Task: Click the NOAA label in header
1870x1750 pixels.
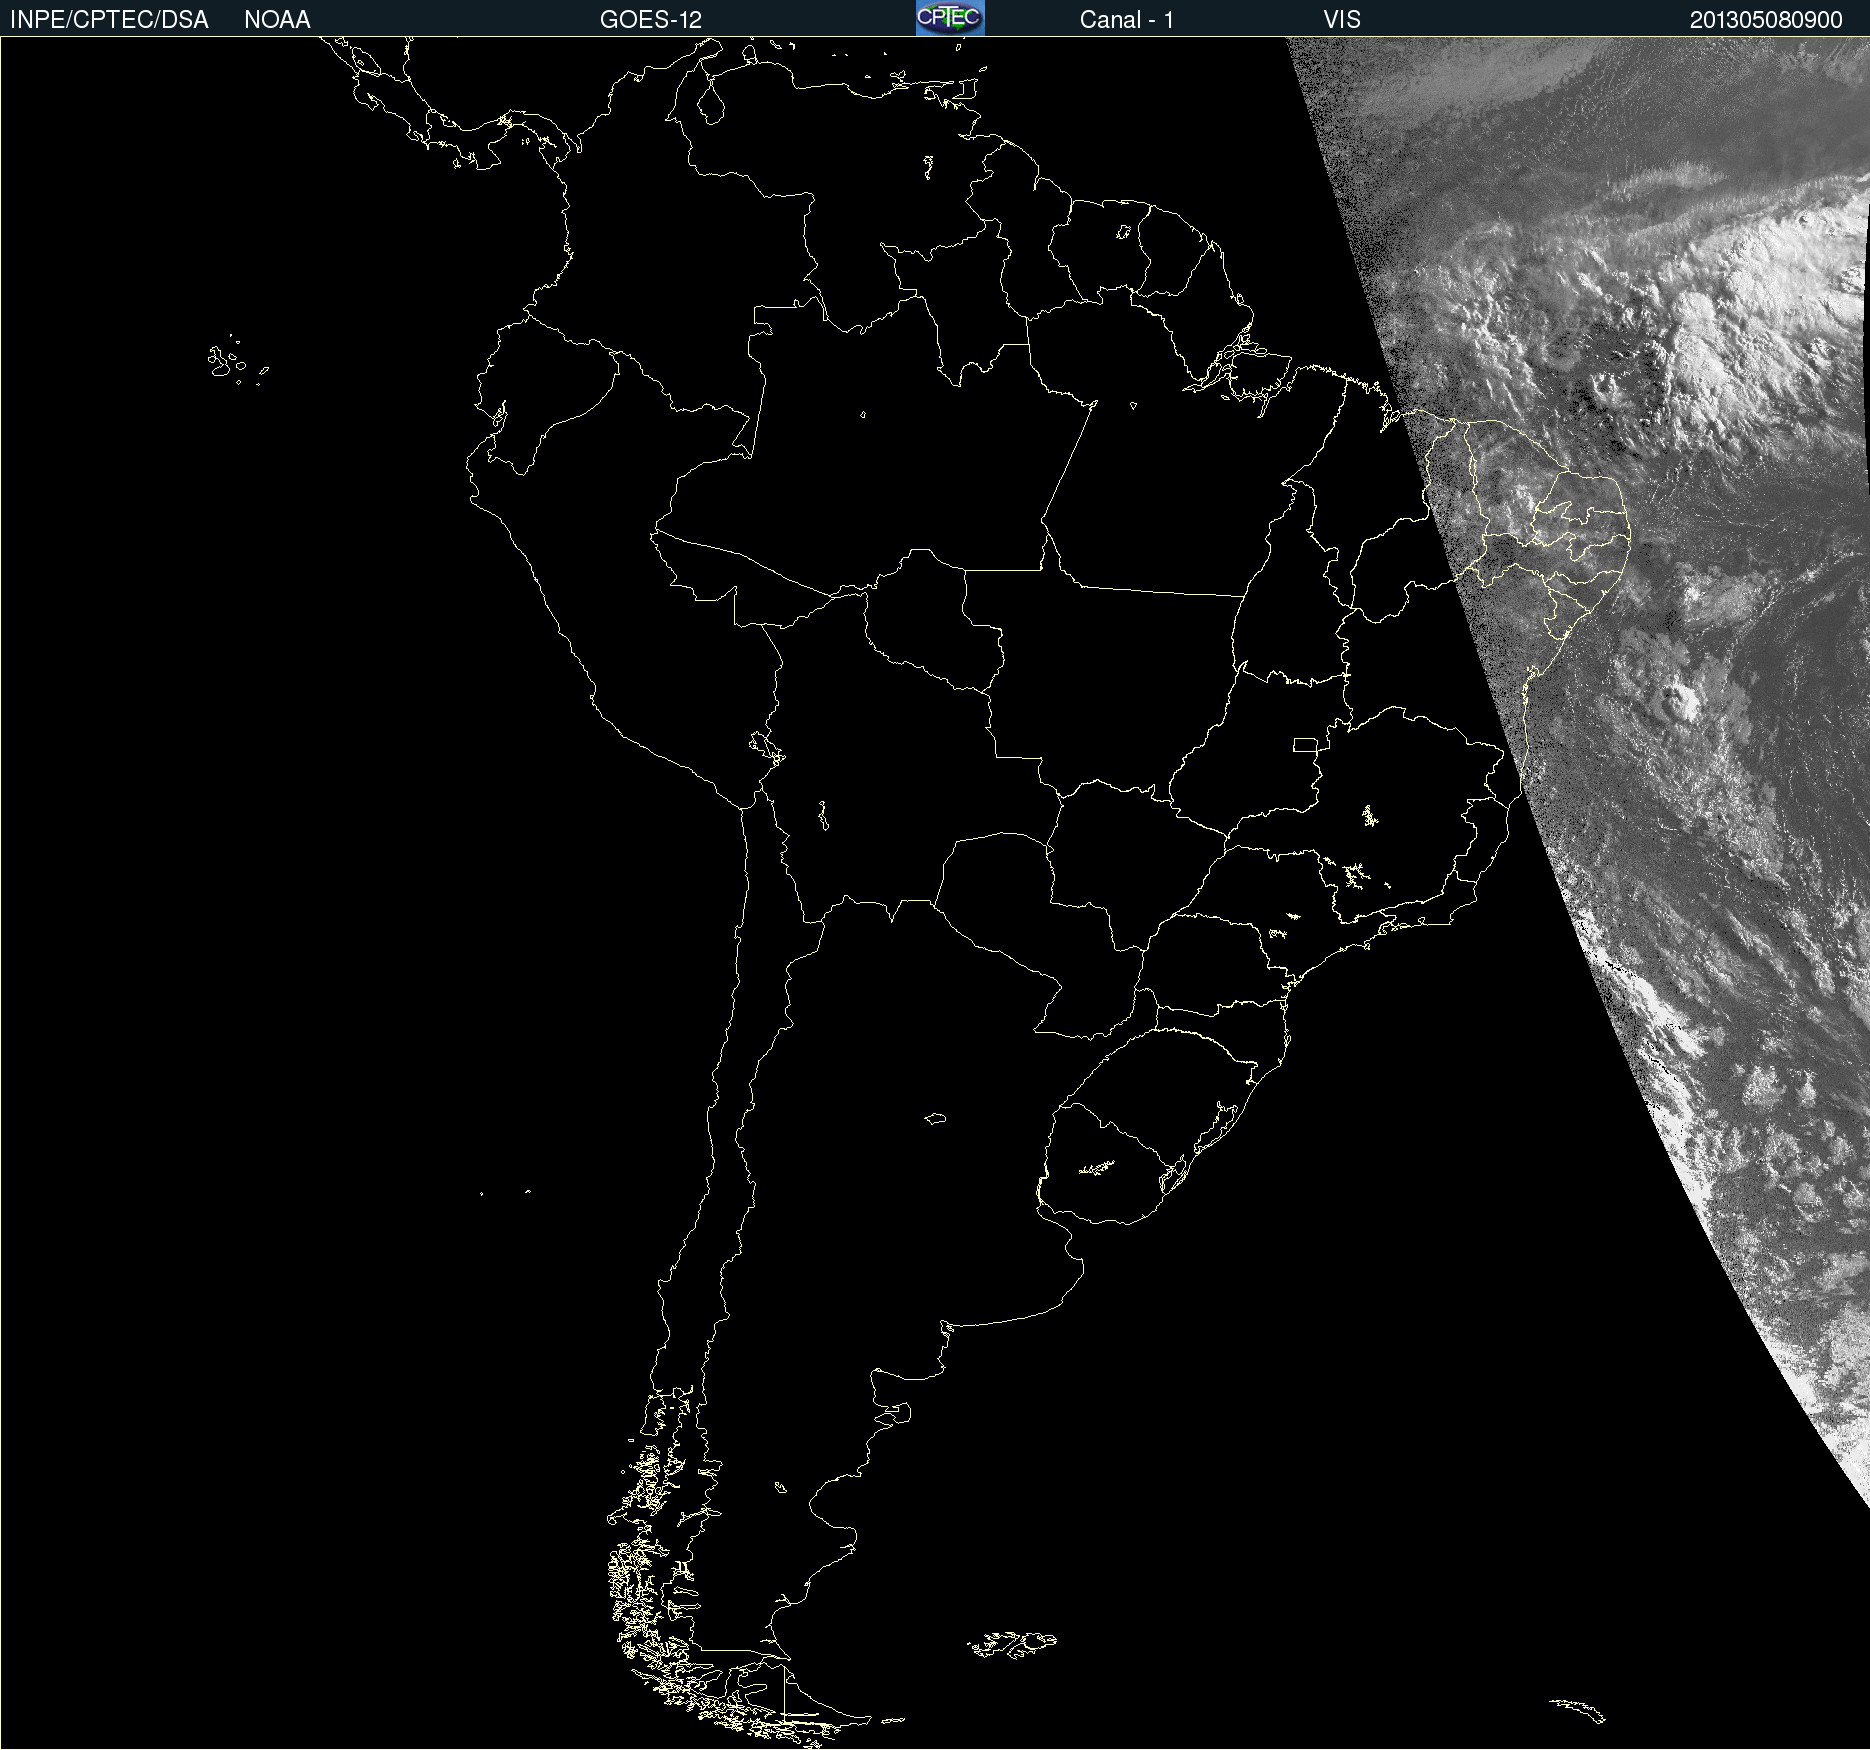Action: tap(277, 20)
